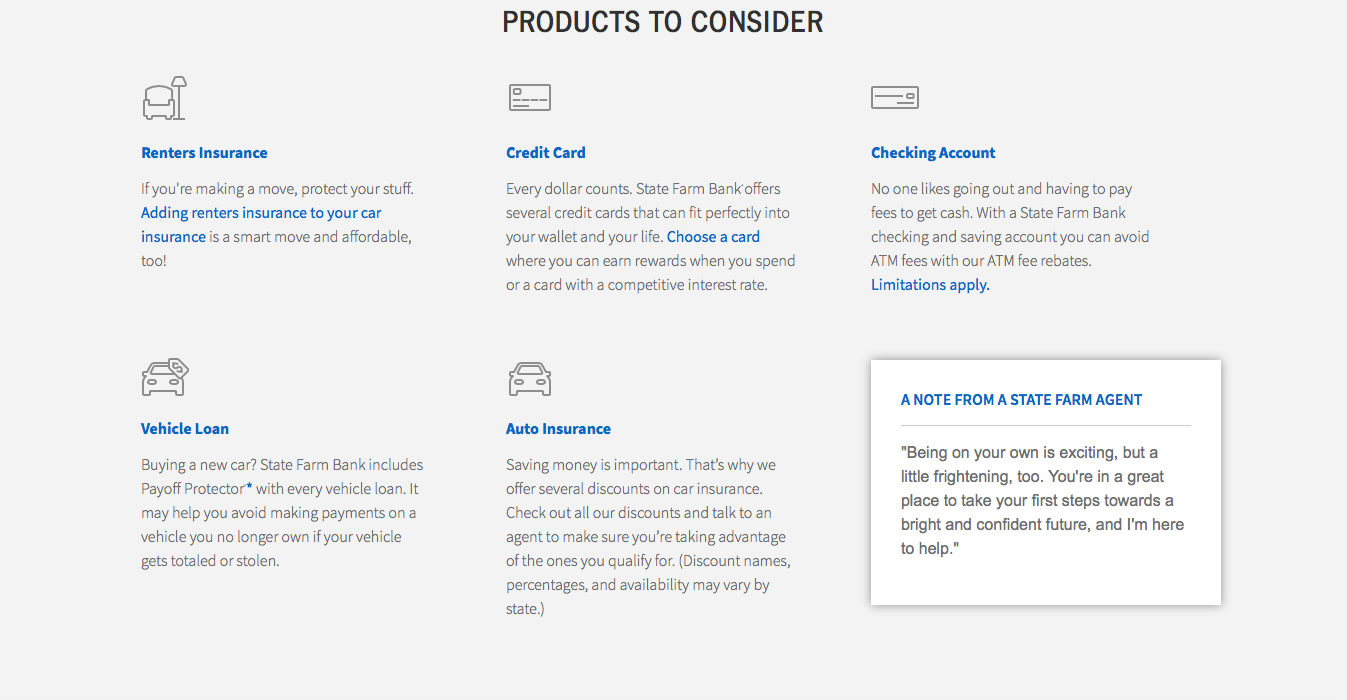Open the Credit Card heading link

tap(545, 153)
